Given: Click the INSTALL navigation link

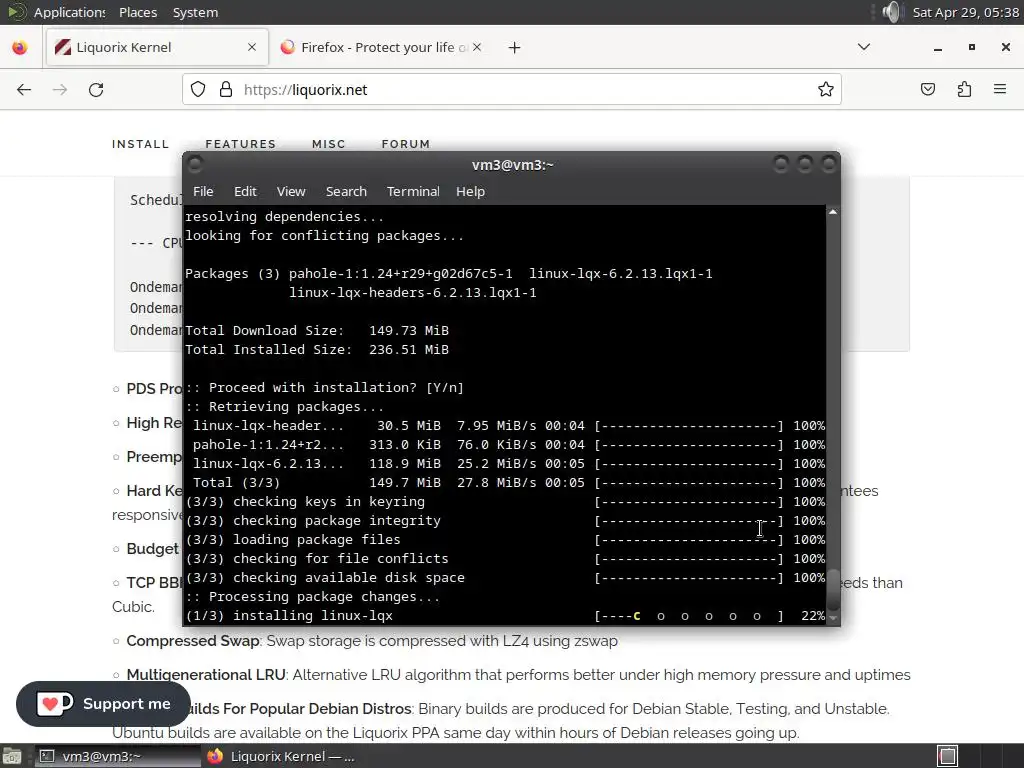Looking at the screenshot, I should [140, 144].
